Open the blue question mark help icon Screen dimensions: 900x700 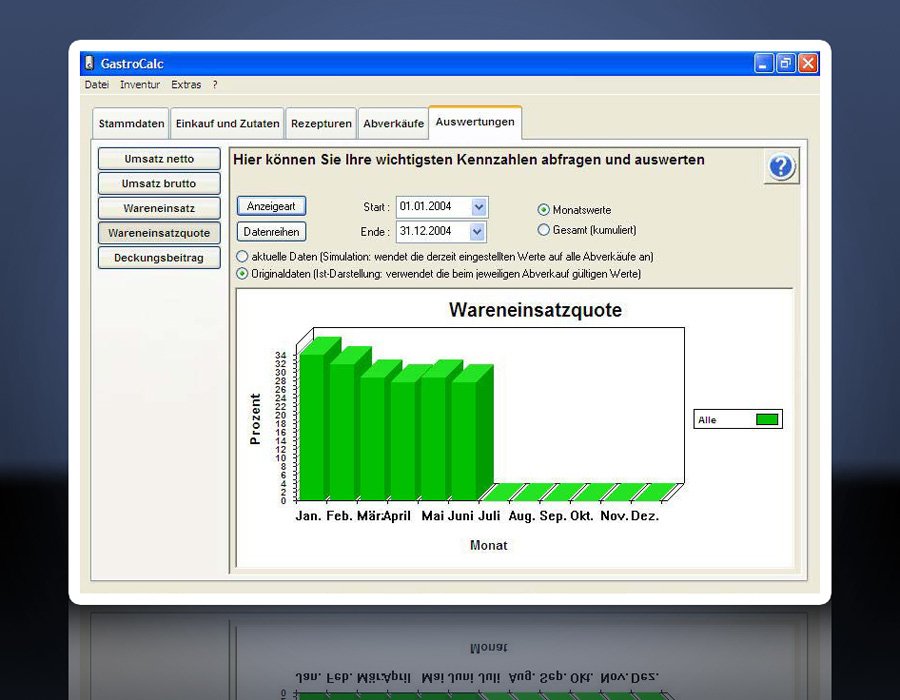point(781,167)
